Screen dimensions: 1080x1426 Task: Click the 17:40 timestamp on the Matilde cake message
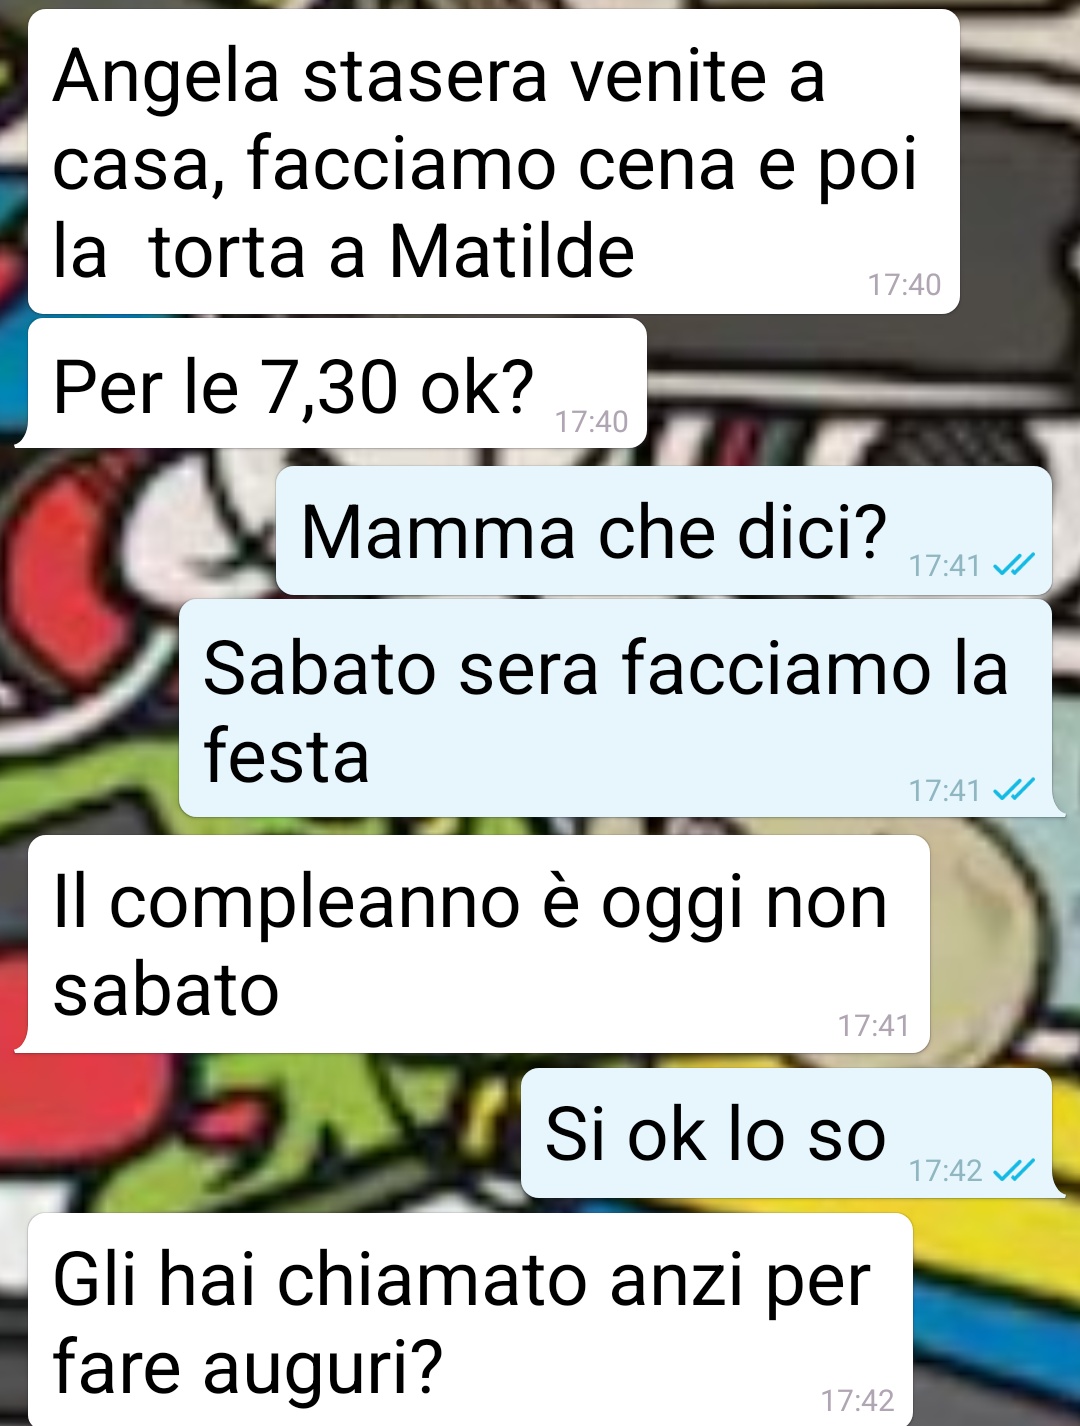coord(904,285)
